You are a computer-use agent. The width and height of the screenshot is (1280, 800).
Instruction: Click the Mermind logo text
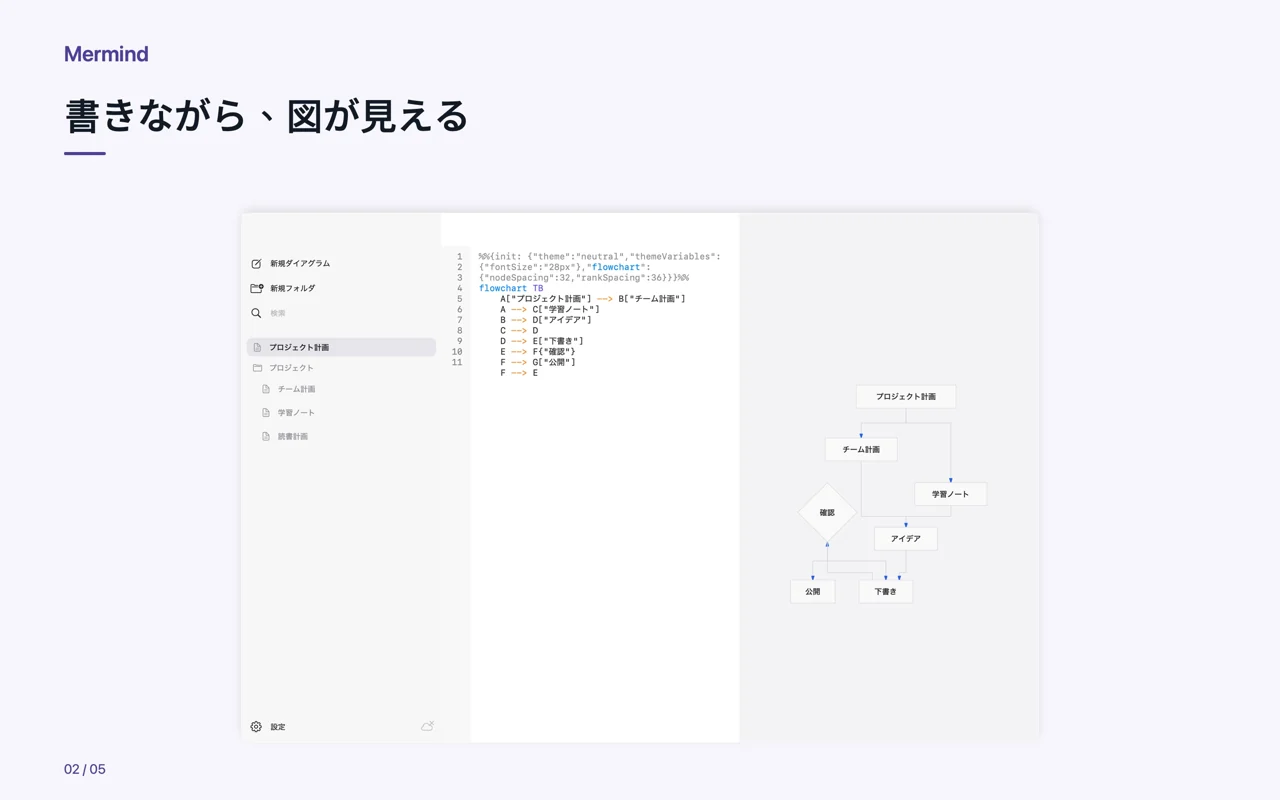click(106, 54)
